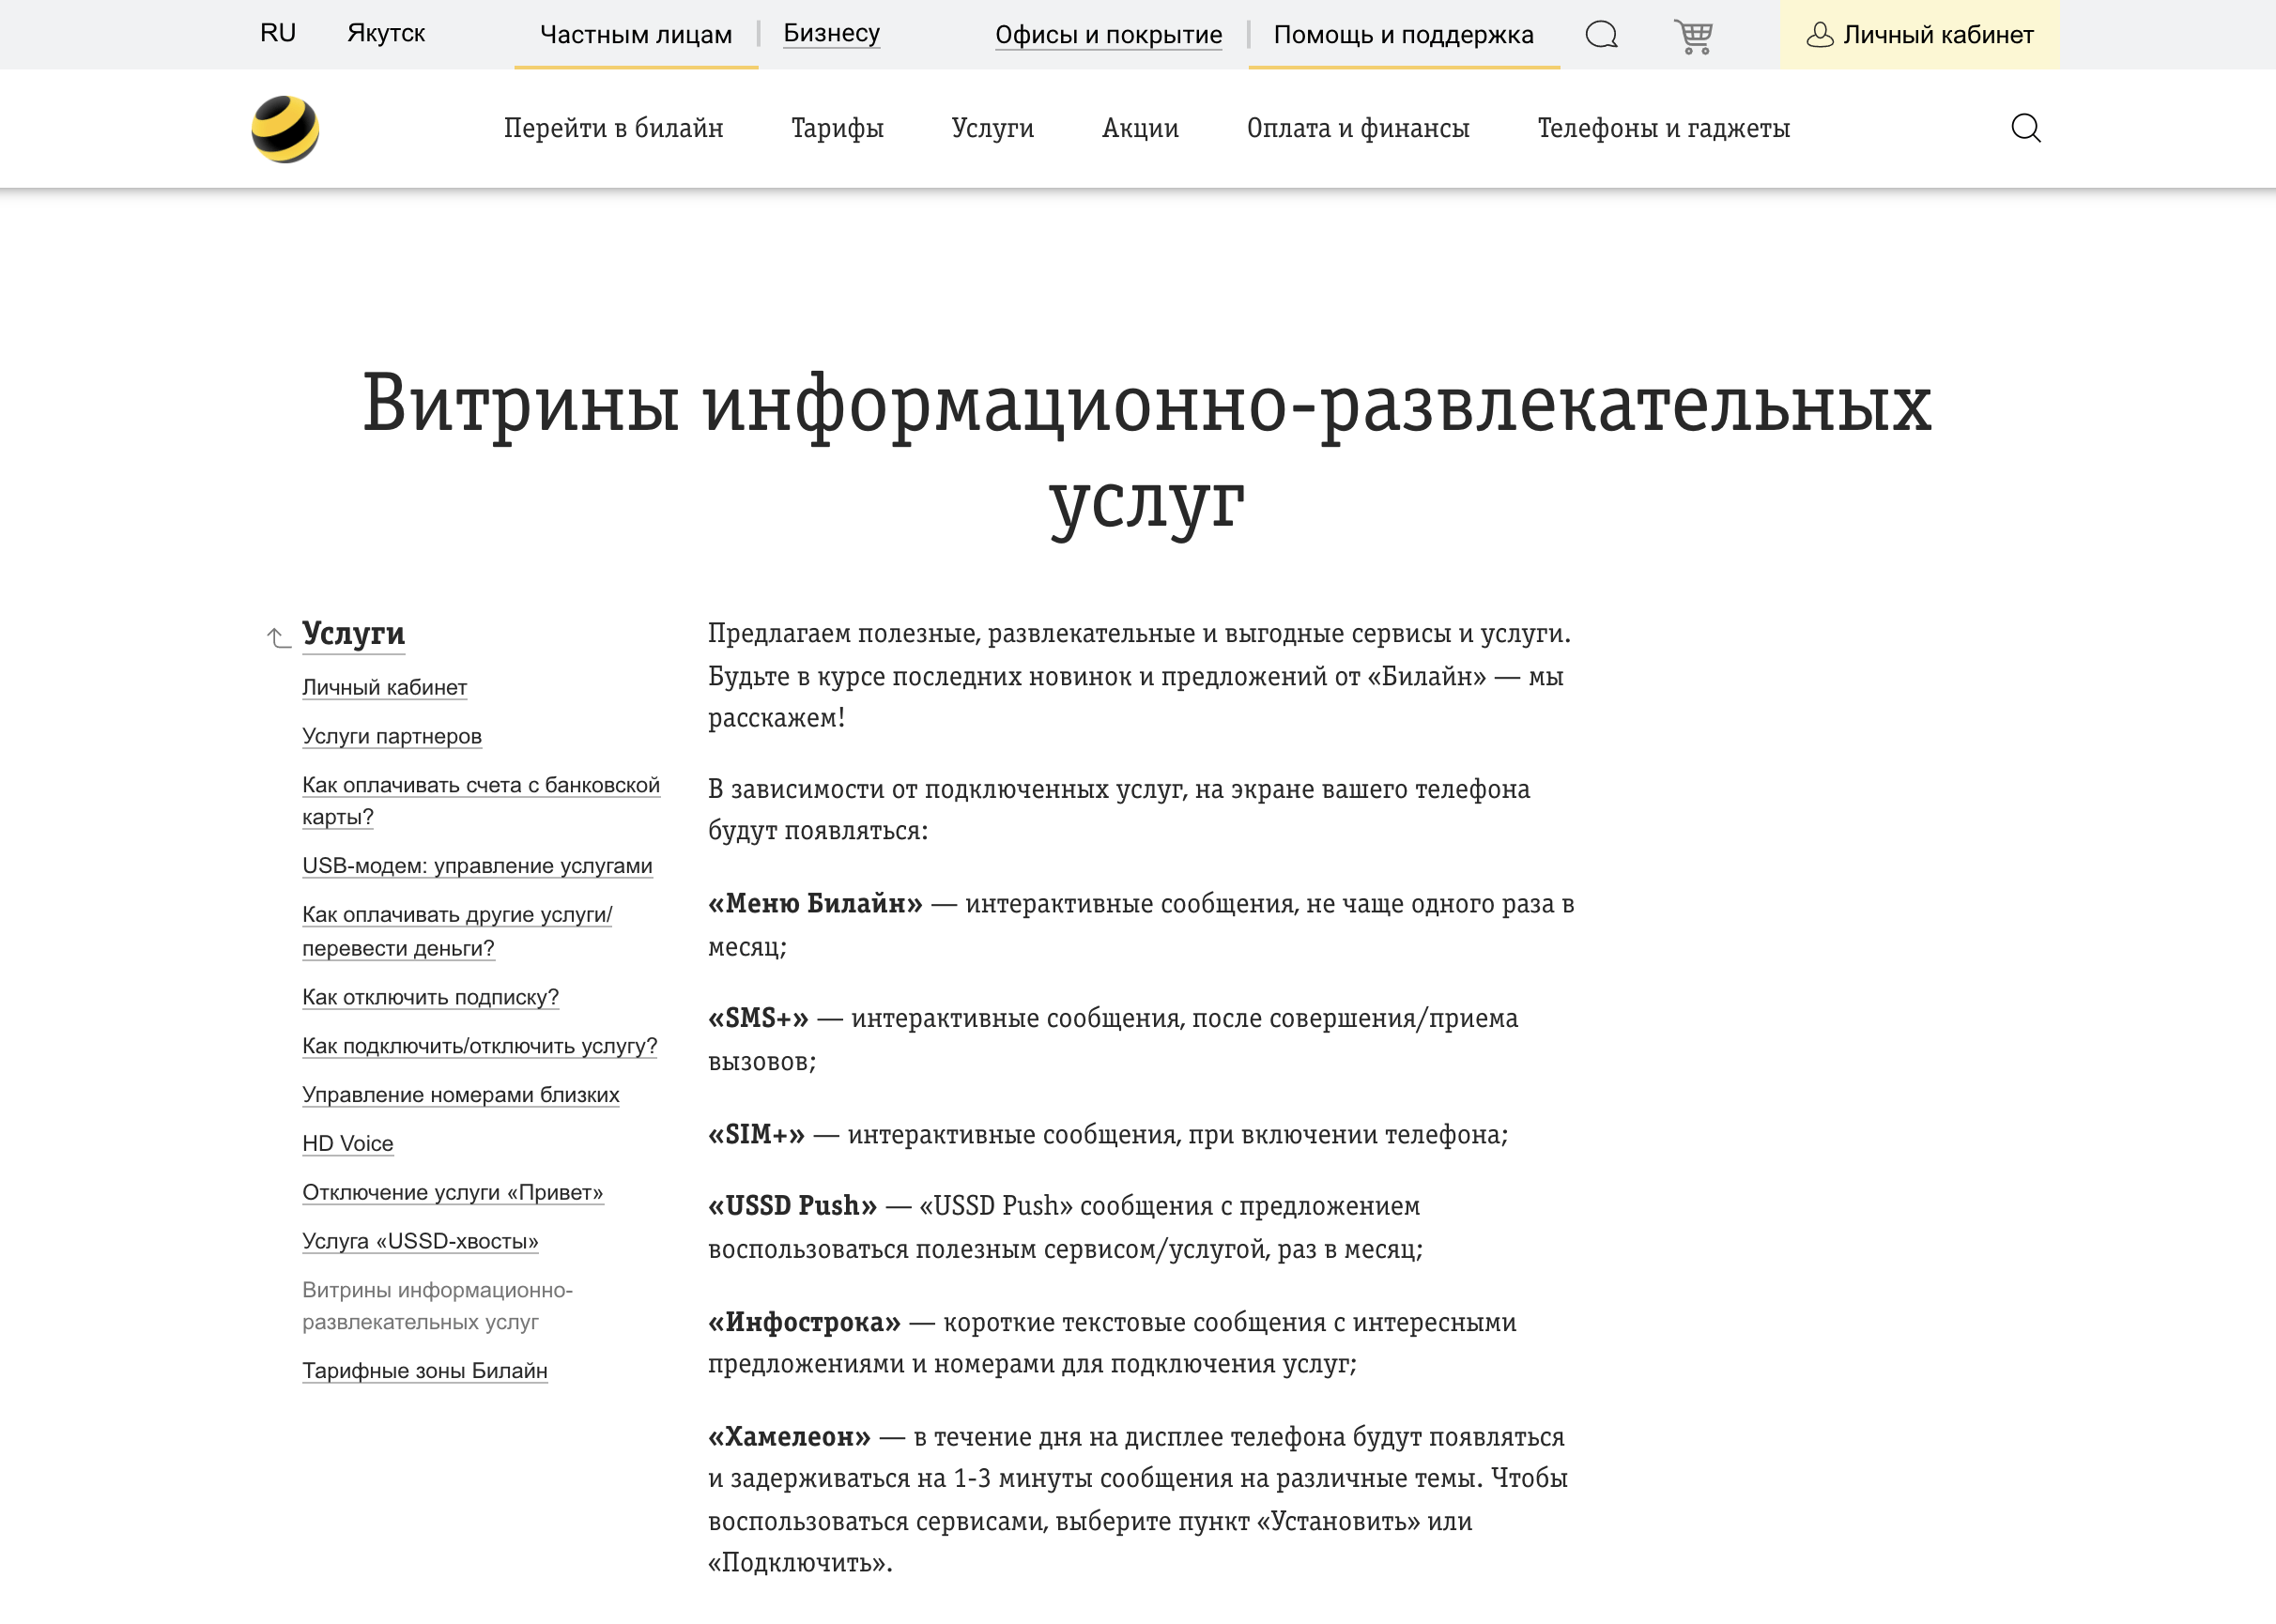The height and width of the screenshot is (1624, 2276).
Task: Open the Услуги menu
Action: 991,128
